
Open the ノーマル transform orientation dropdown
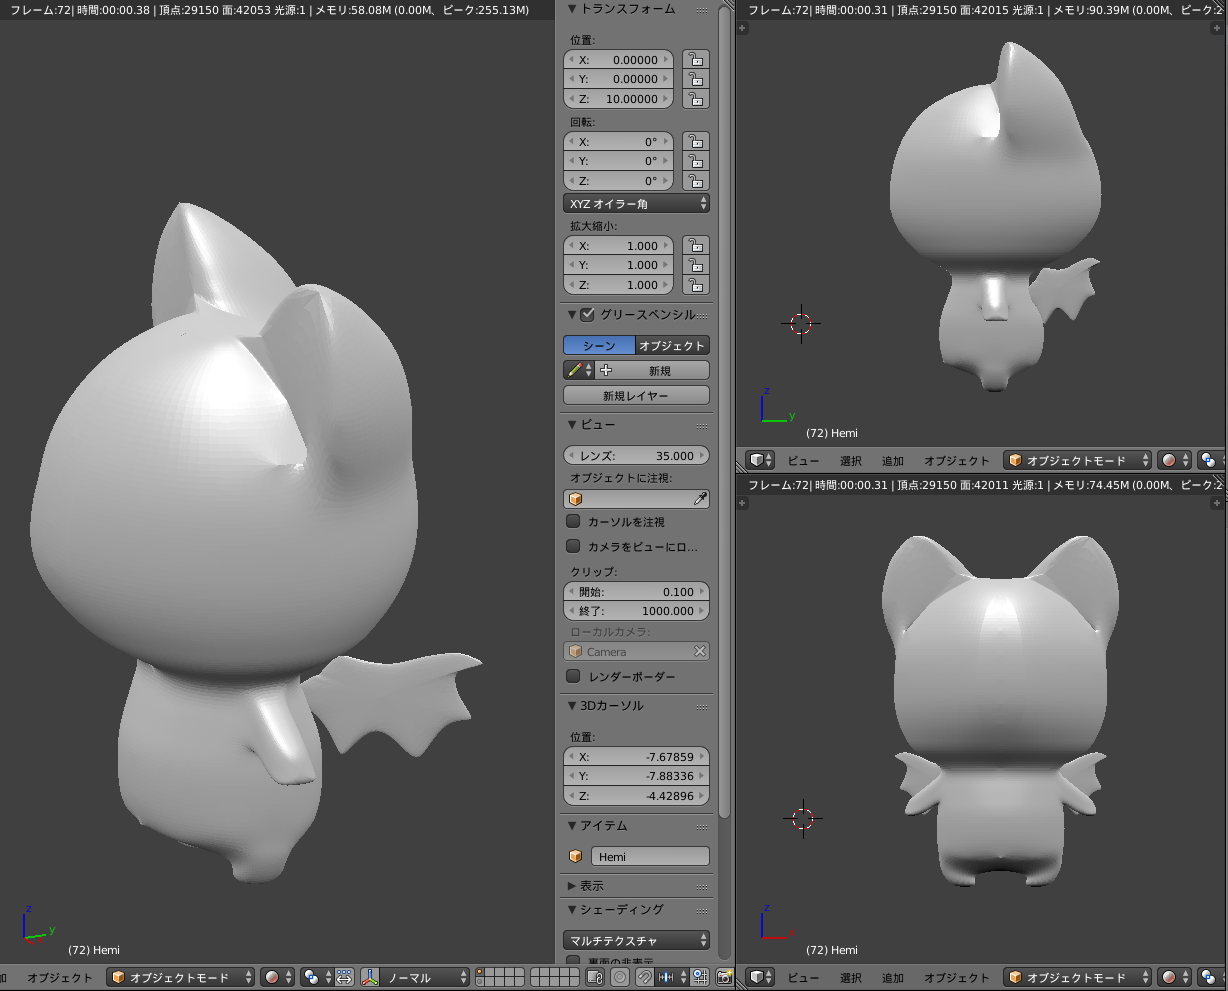[426, 977]
